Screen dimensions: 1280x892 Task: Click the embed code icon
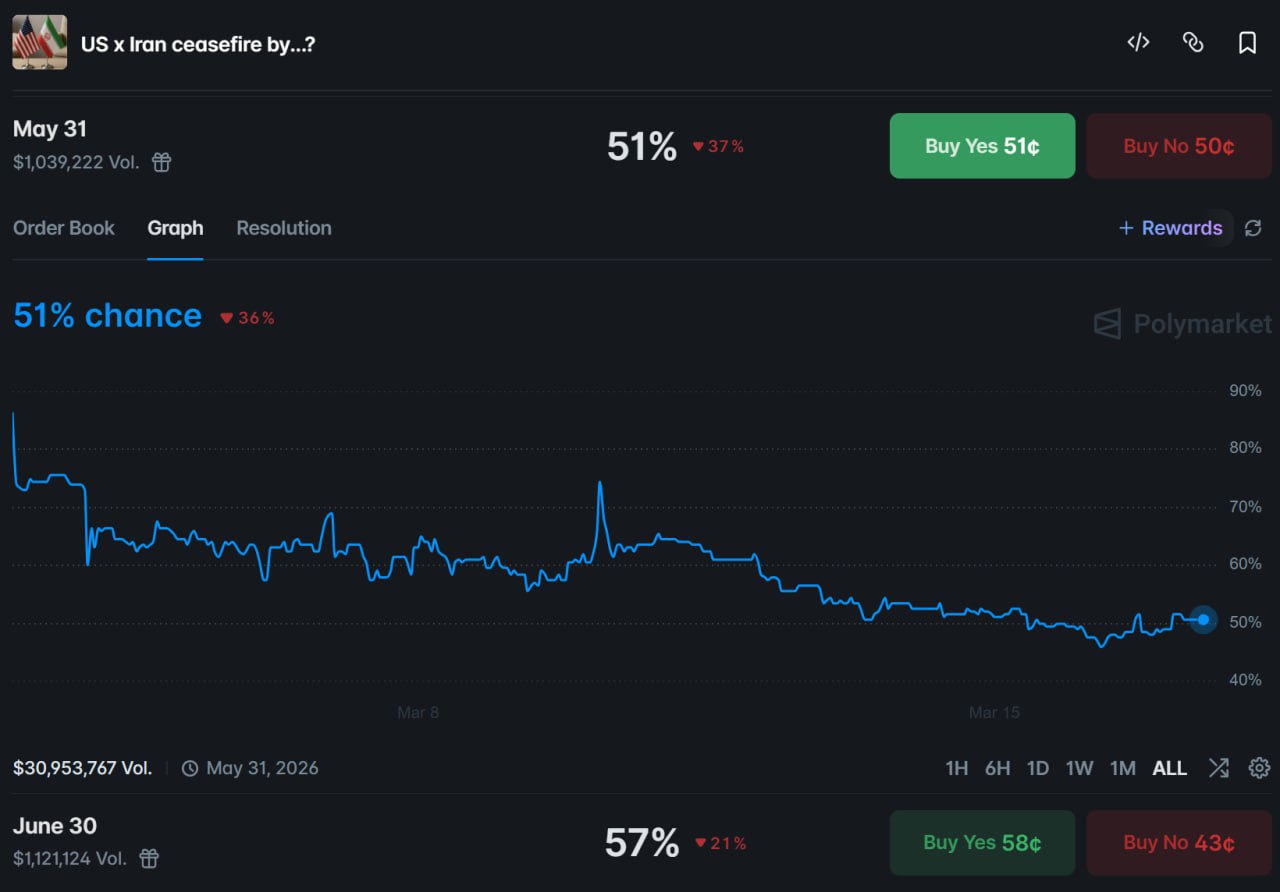pyautogui.click(x=1137, y=42)
